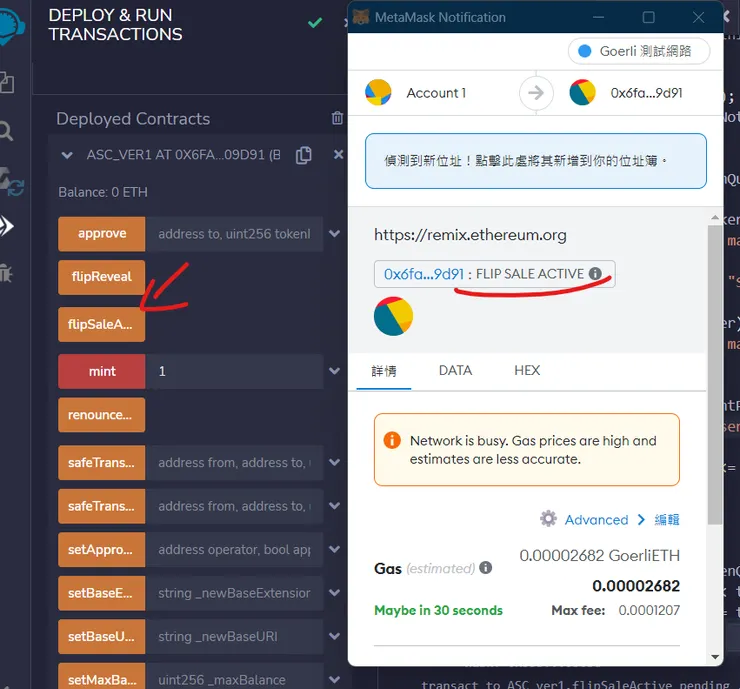
Task: Click the renounce ownership button
Action: [x=101, y=415]
